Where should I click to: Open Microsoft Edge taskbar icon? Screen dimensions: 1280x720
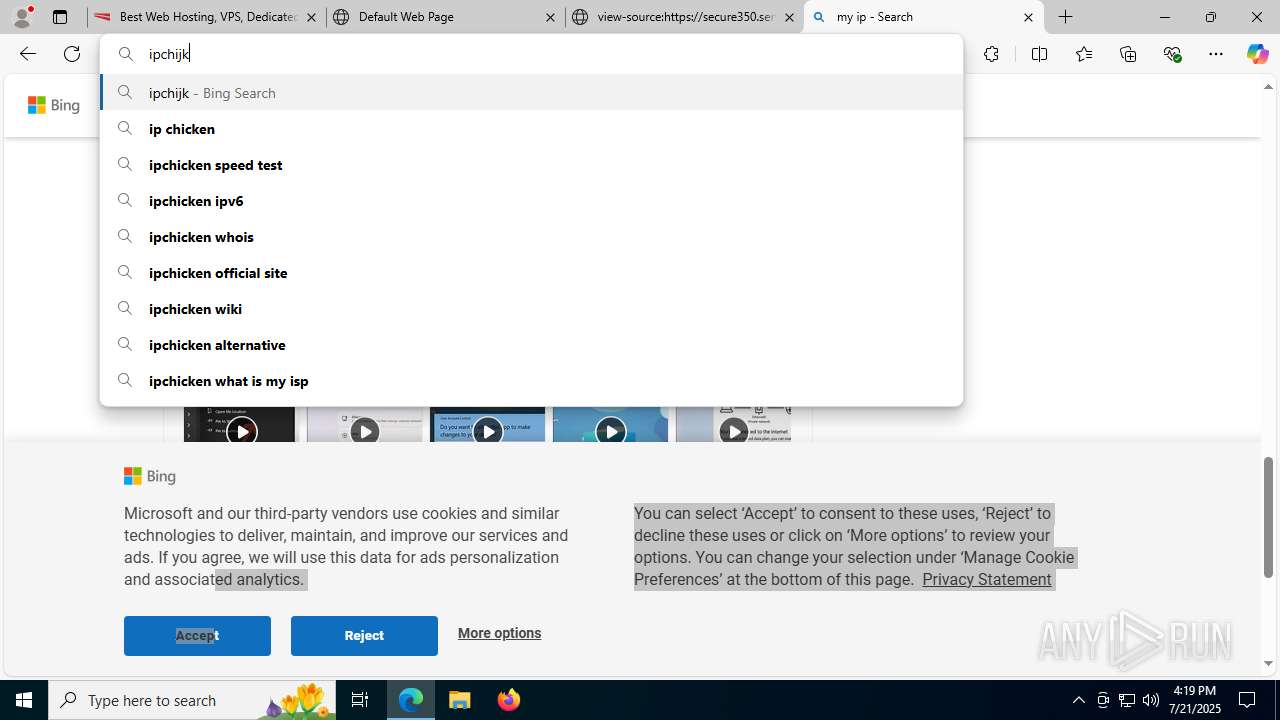pyautogui.click(x=411, y=700)
